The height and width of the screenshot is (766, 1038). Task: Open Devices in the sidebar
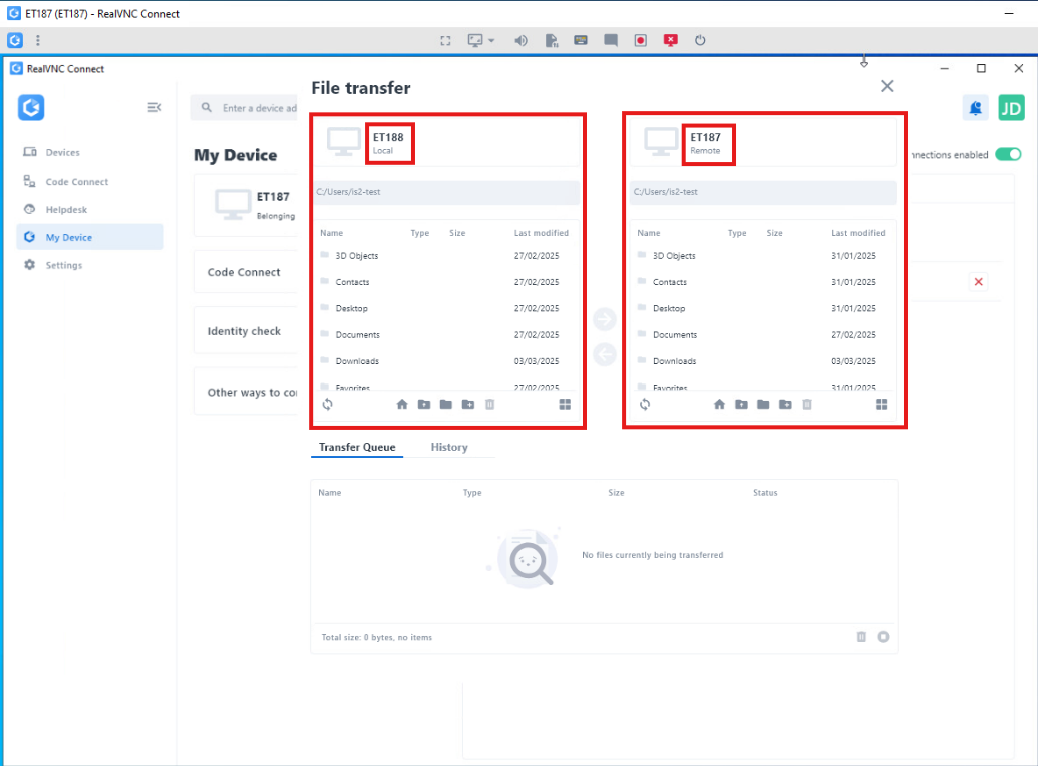point(89,152)
